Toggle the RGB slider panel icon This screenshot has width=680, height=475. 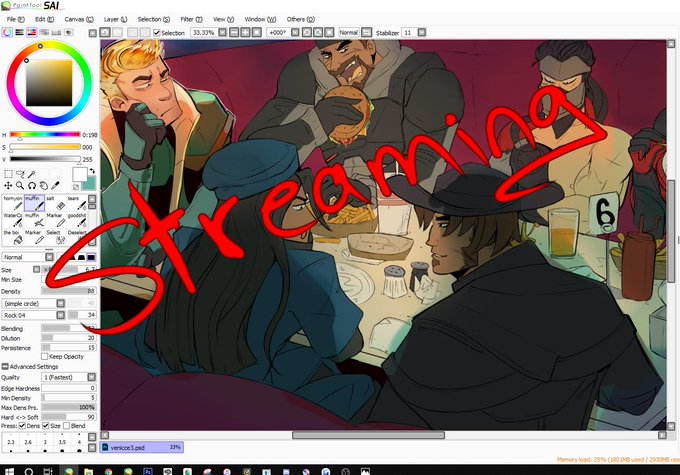(x=19, y=33)
